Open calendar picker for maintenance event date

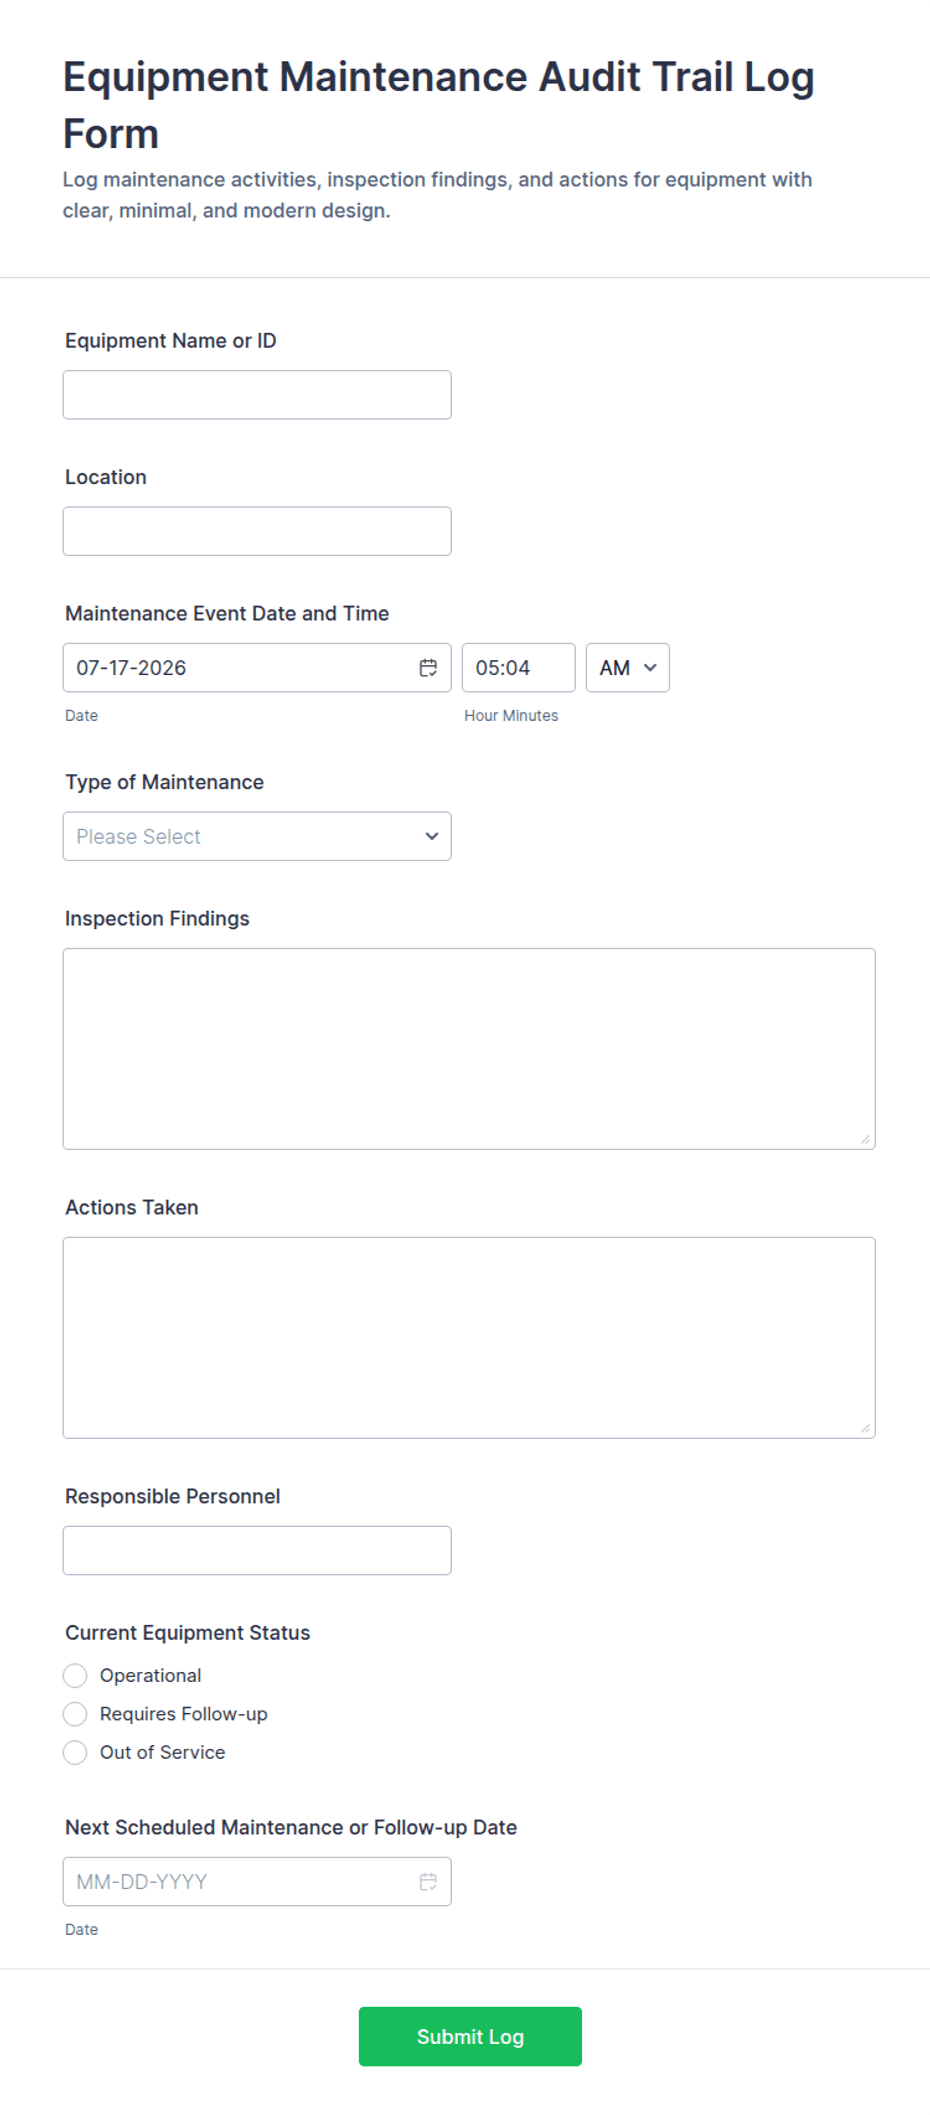[x=428, y=668]
